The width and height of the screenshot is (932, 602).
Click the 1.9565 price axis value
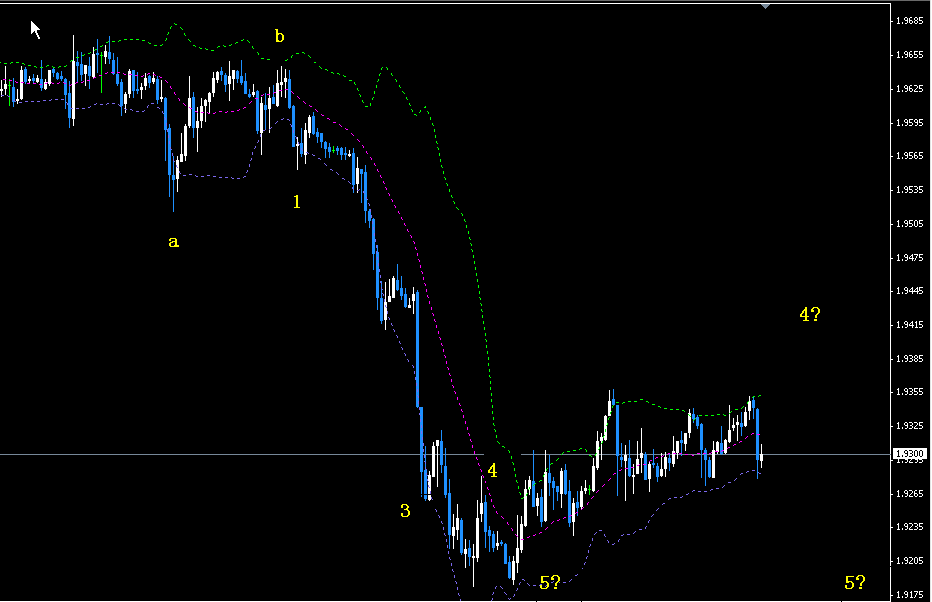click(x=909, y=156)
